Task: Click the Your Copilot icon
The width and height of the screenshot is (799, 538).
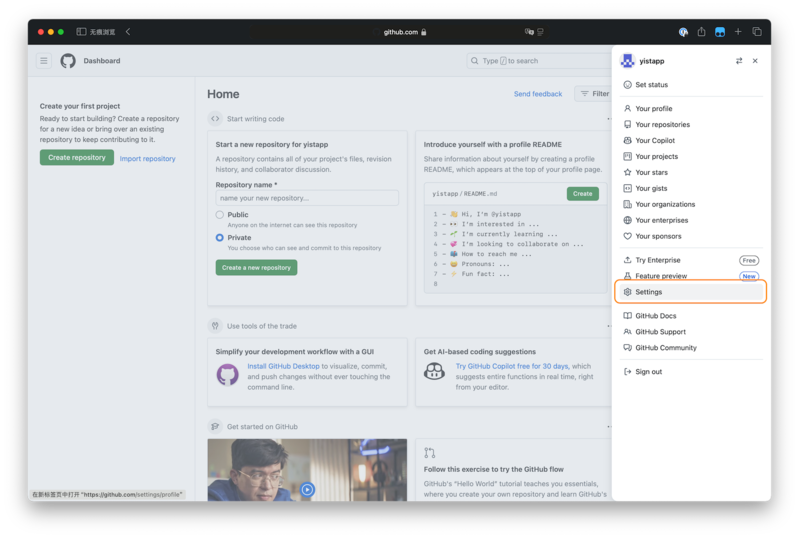Action: pos(627,140)
